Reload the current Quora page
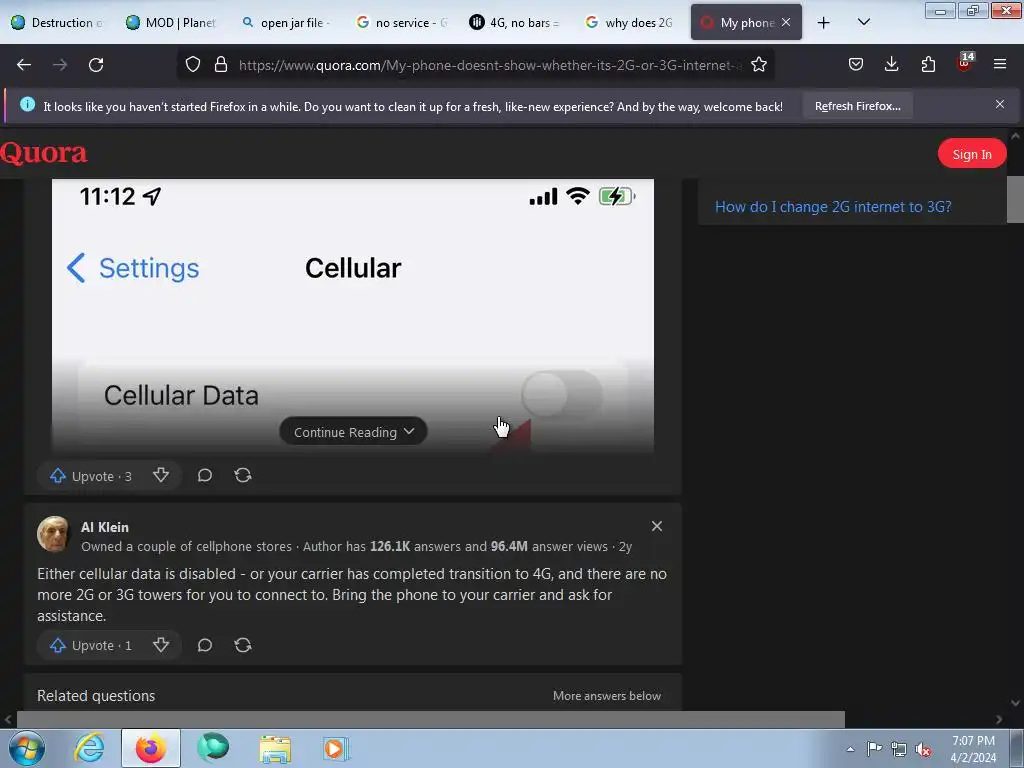The height and width of the screenshot is (768, 1024). tap(96, 65)
